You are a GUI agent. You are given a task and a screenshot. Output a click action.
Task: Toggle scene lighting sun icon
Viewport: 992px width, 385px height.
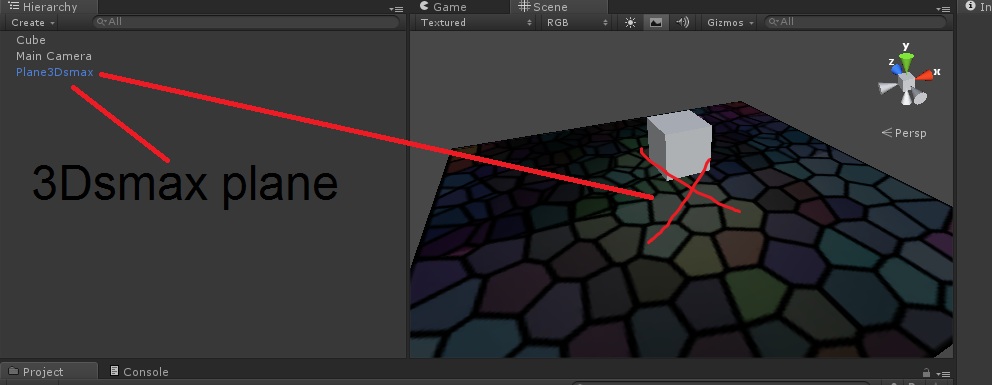point(630,22)
